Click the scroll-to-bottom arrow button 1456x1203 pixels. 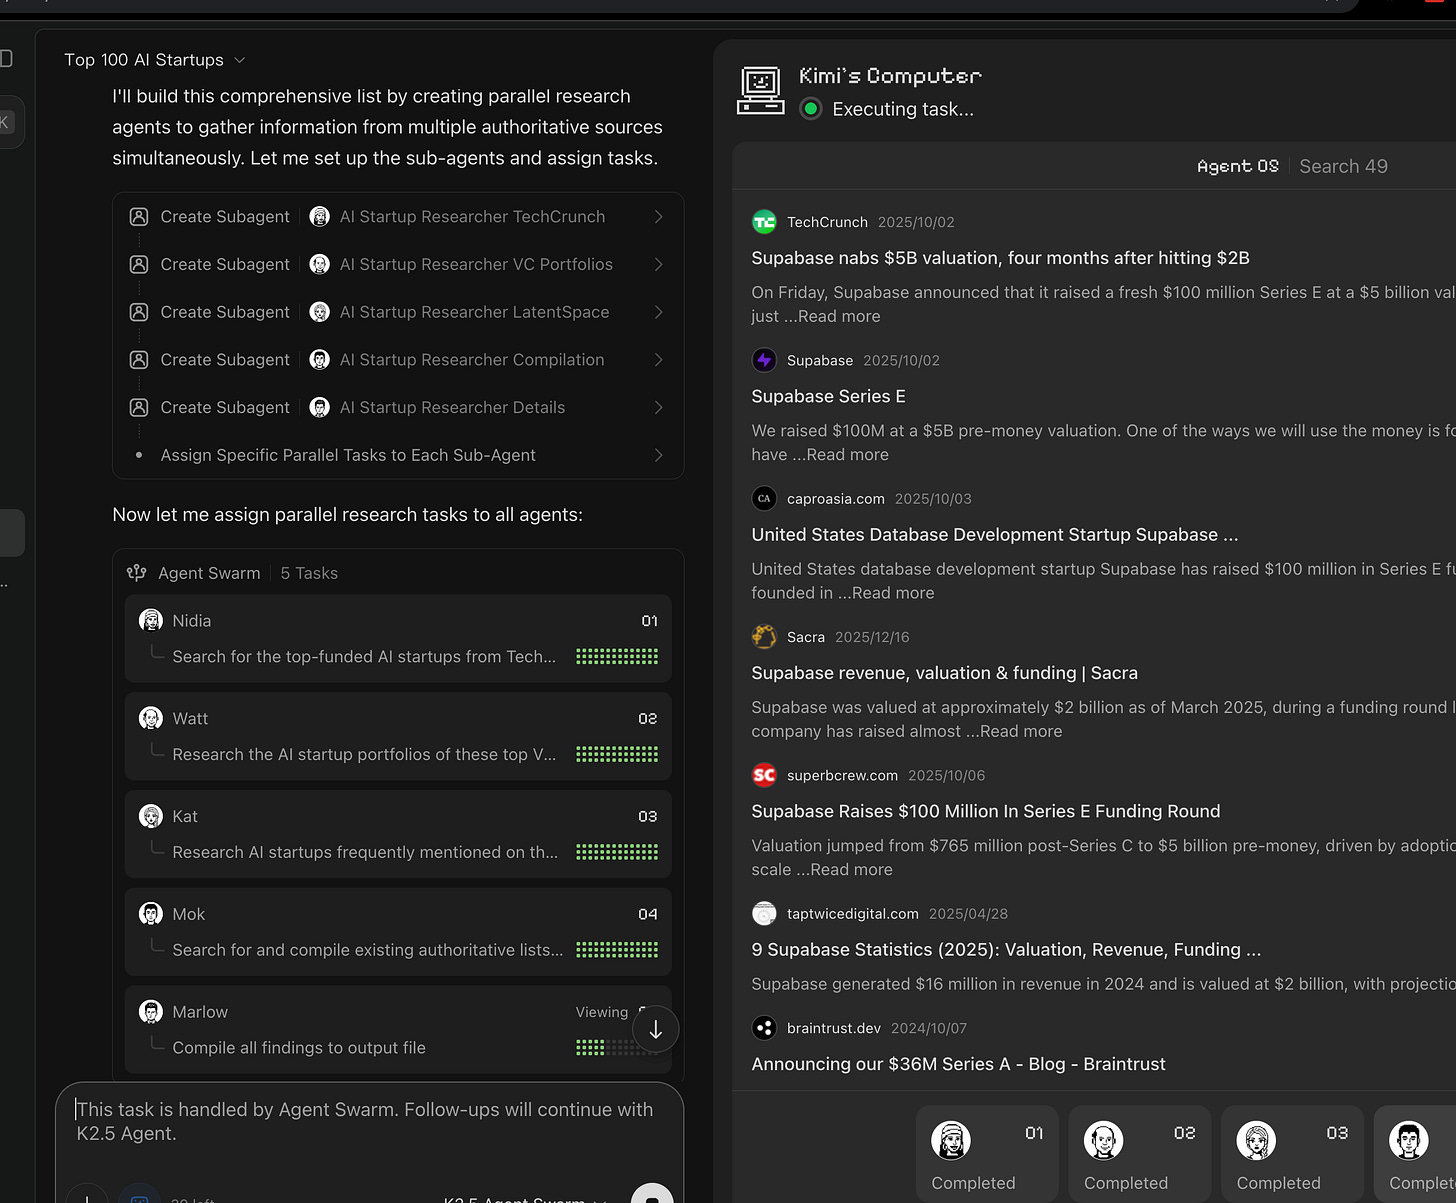point(656,1029)
